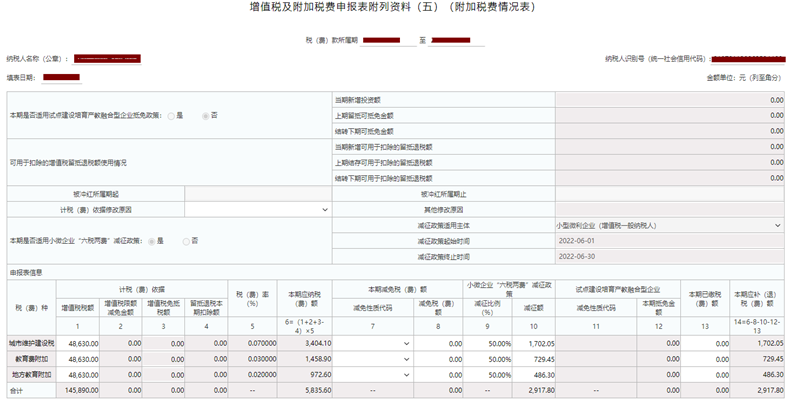The height and width of the screenshot is (401, 789).
Task: Open 计税(费)依据修改原因 dropdown
Action: click(x=258, y=210)
